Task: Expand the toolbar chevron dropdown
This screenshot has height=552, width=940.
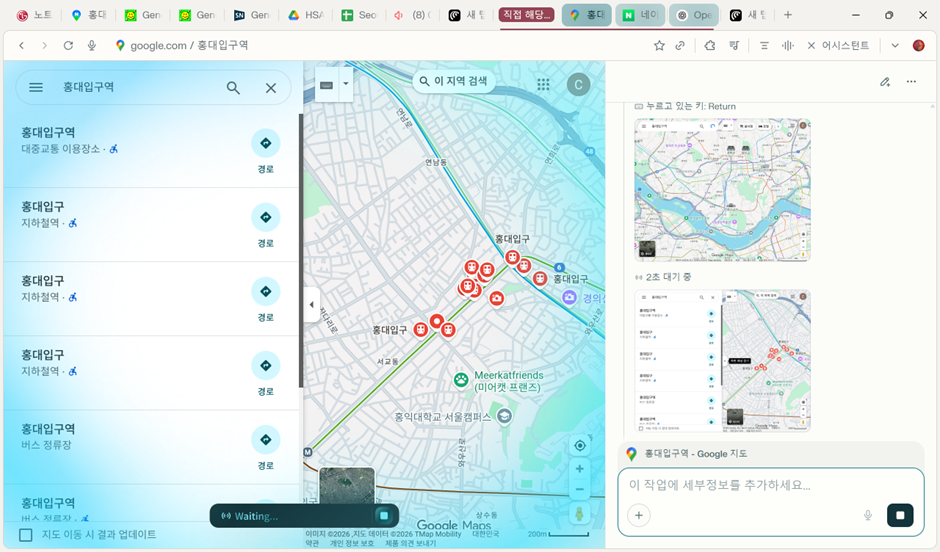Action: (x=895, y=46)
